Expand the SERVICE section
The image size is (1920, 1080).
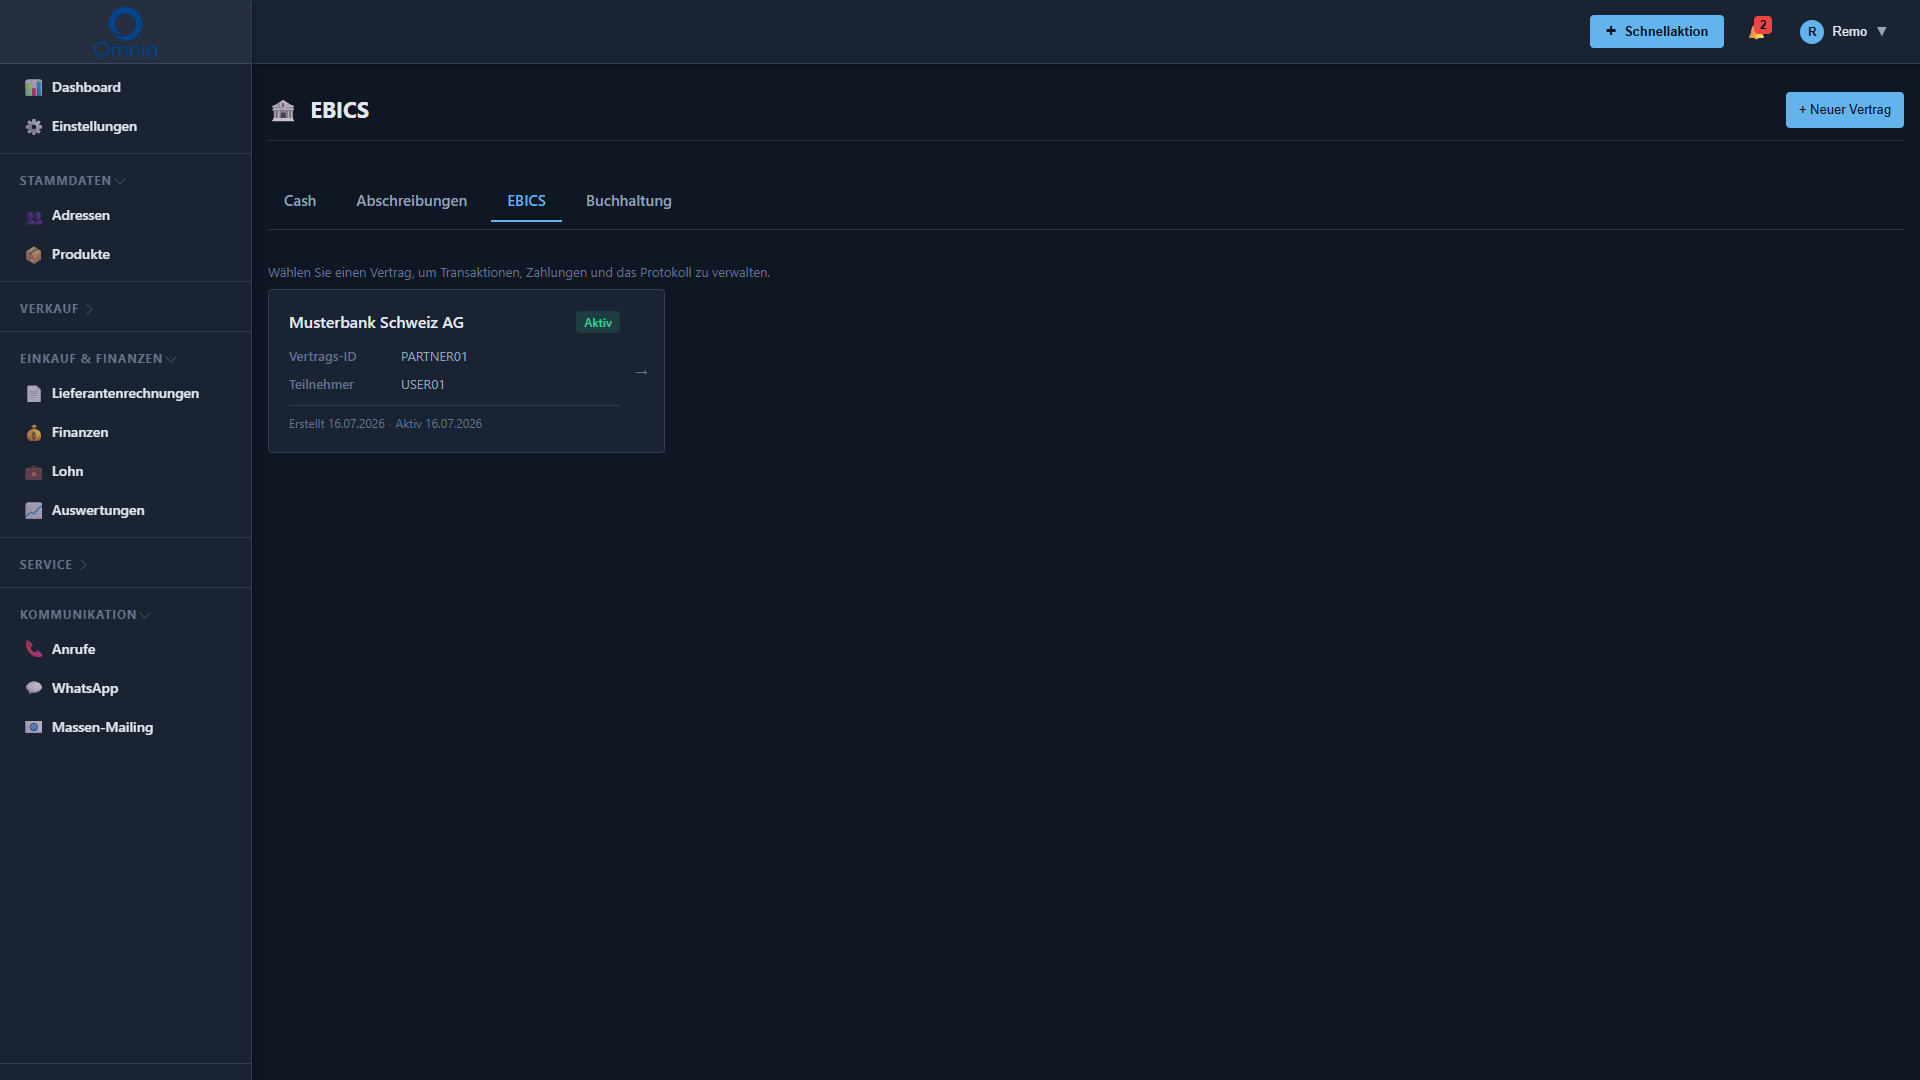coord(53,565)
